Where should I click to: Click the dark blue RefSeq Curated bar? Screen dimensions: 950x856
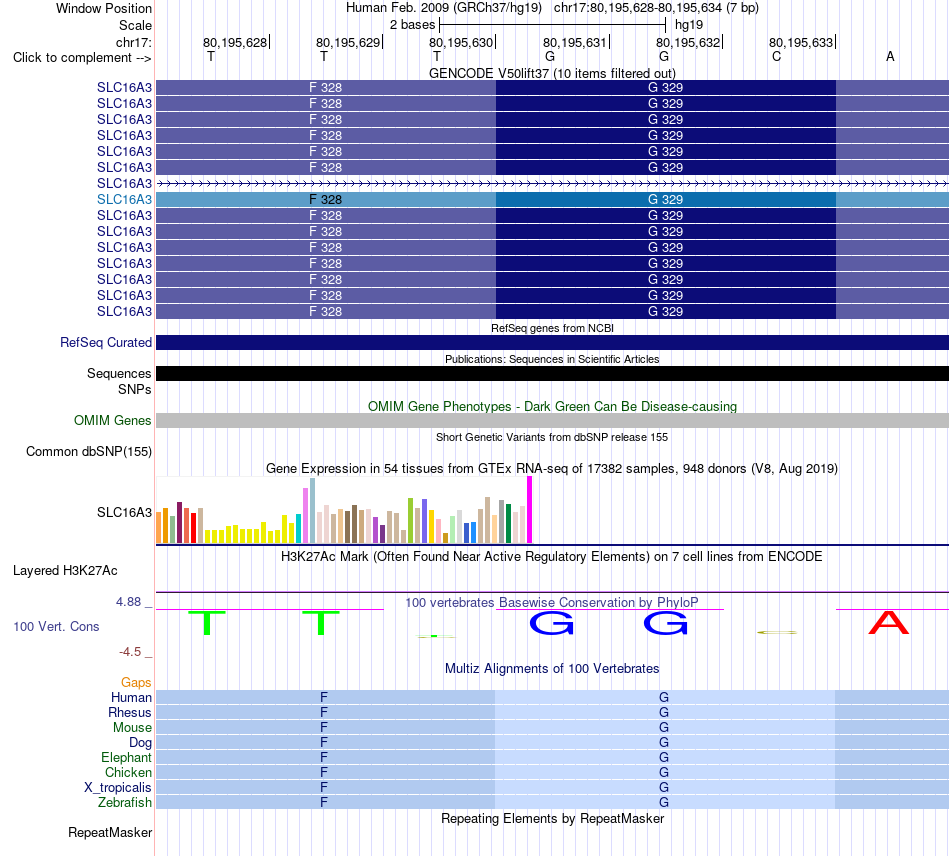552,342
